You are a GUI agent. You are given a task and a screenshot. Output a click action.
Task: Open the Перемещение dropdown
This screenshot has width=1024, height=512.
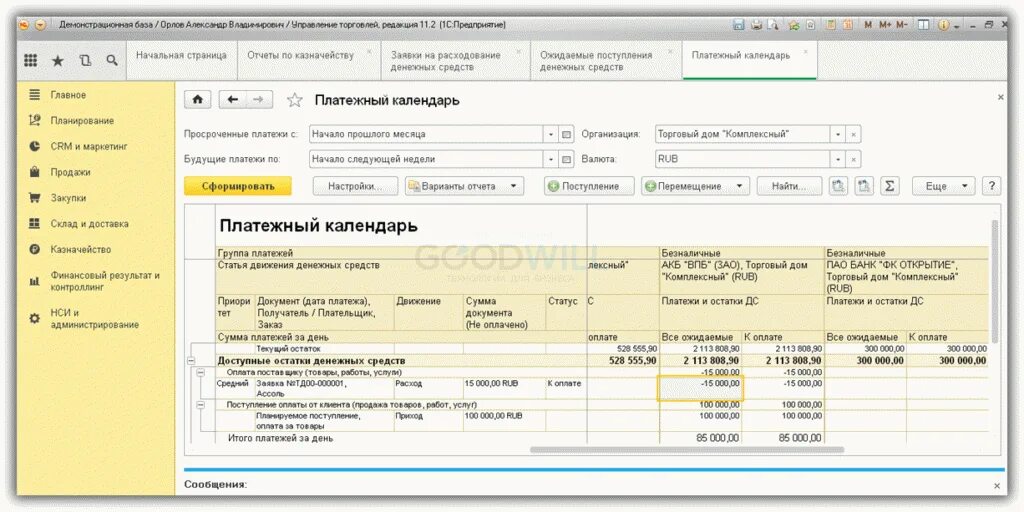click(x=695, y=186)
